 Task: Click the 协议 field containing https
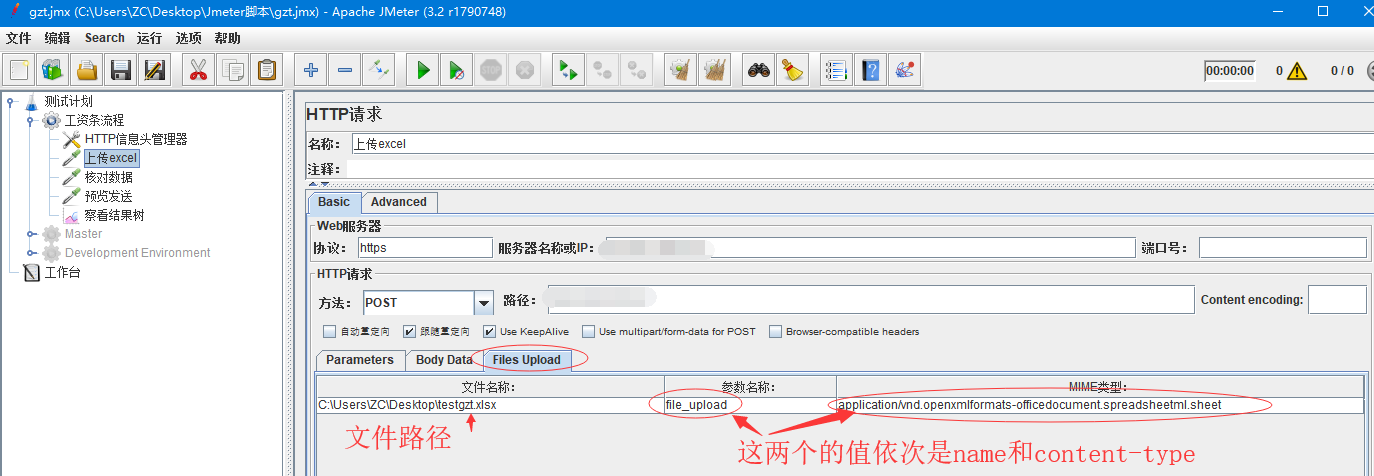click(425, 248)
